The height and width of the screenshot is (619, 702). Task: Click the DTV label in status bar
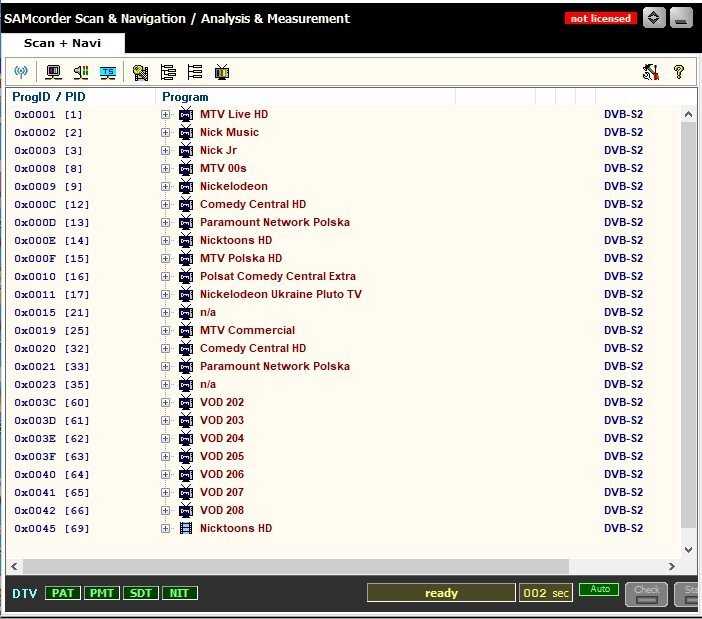click(x=25, y=593)
